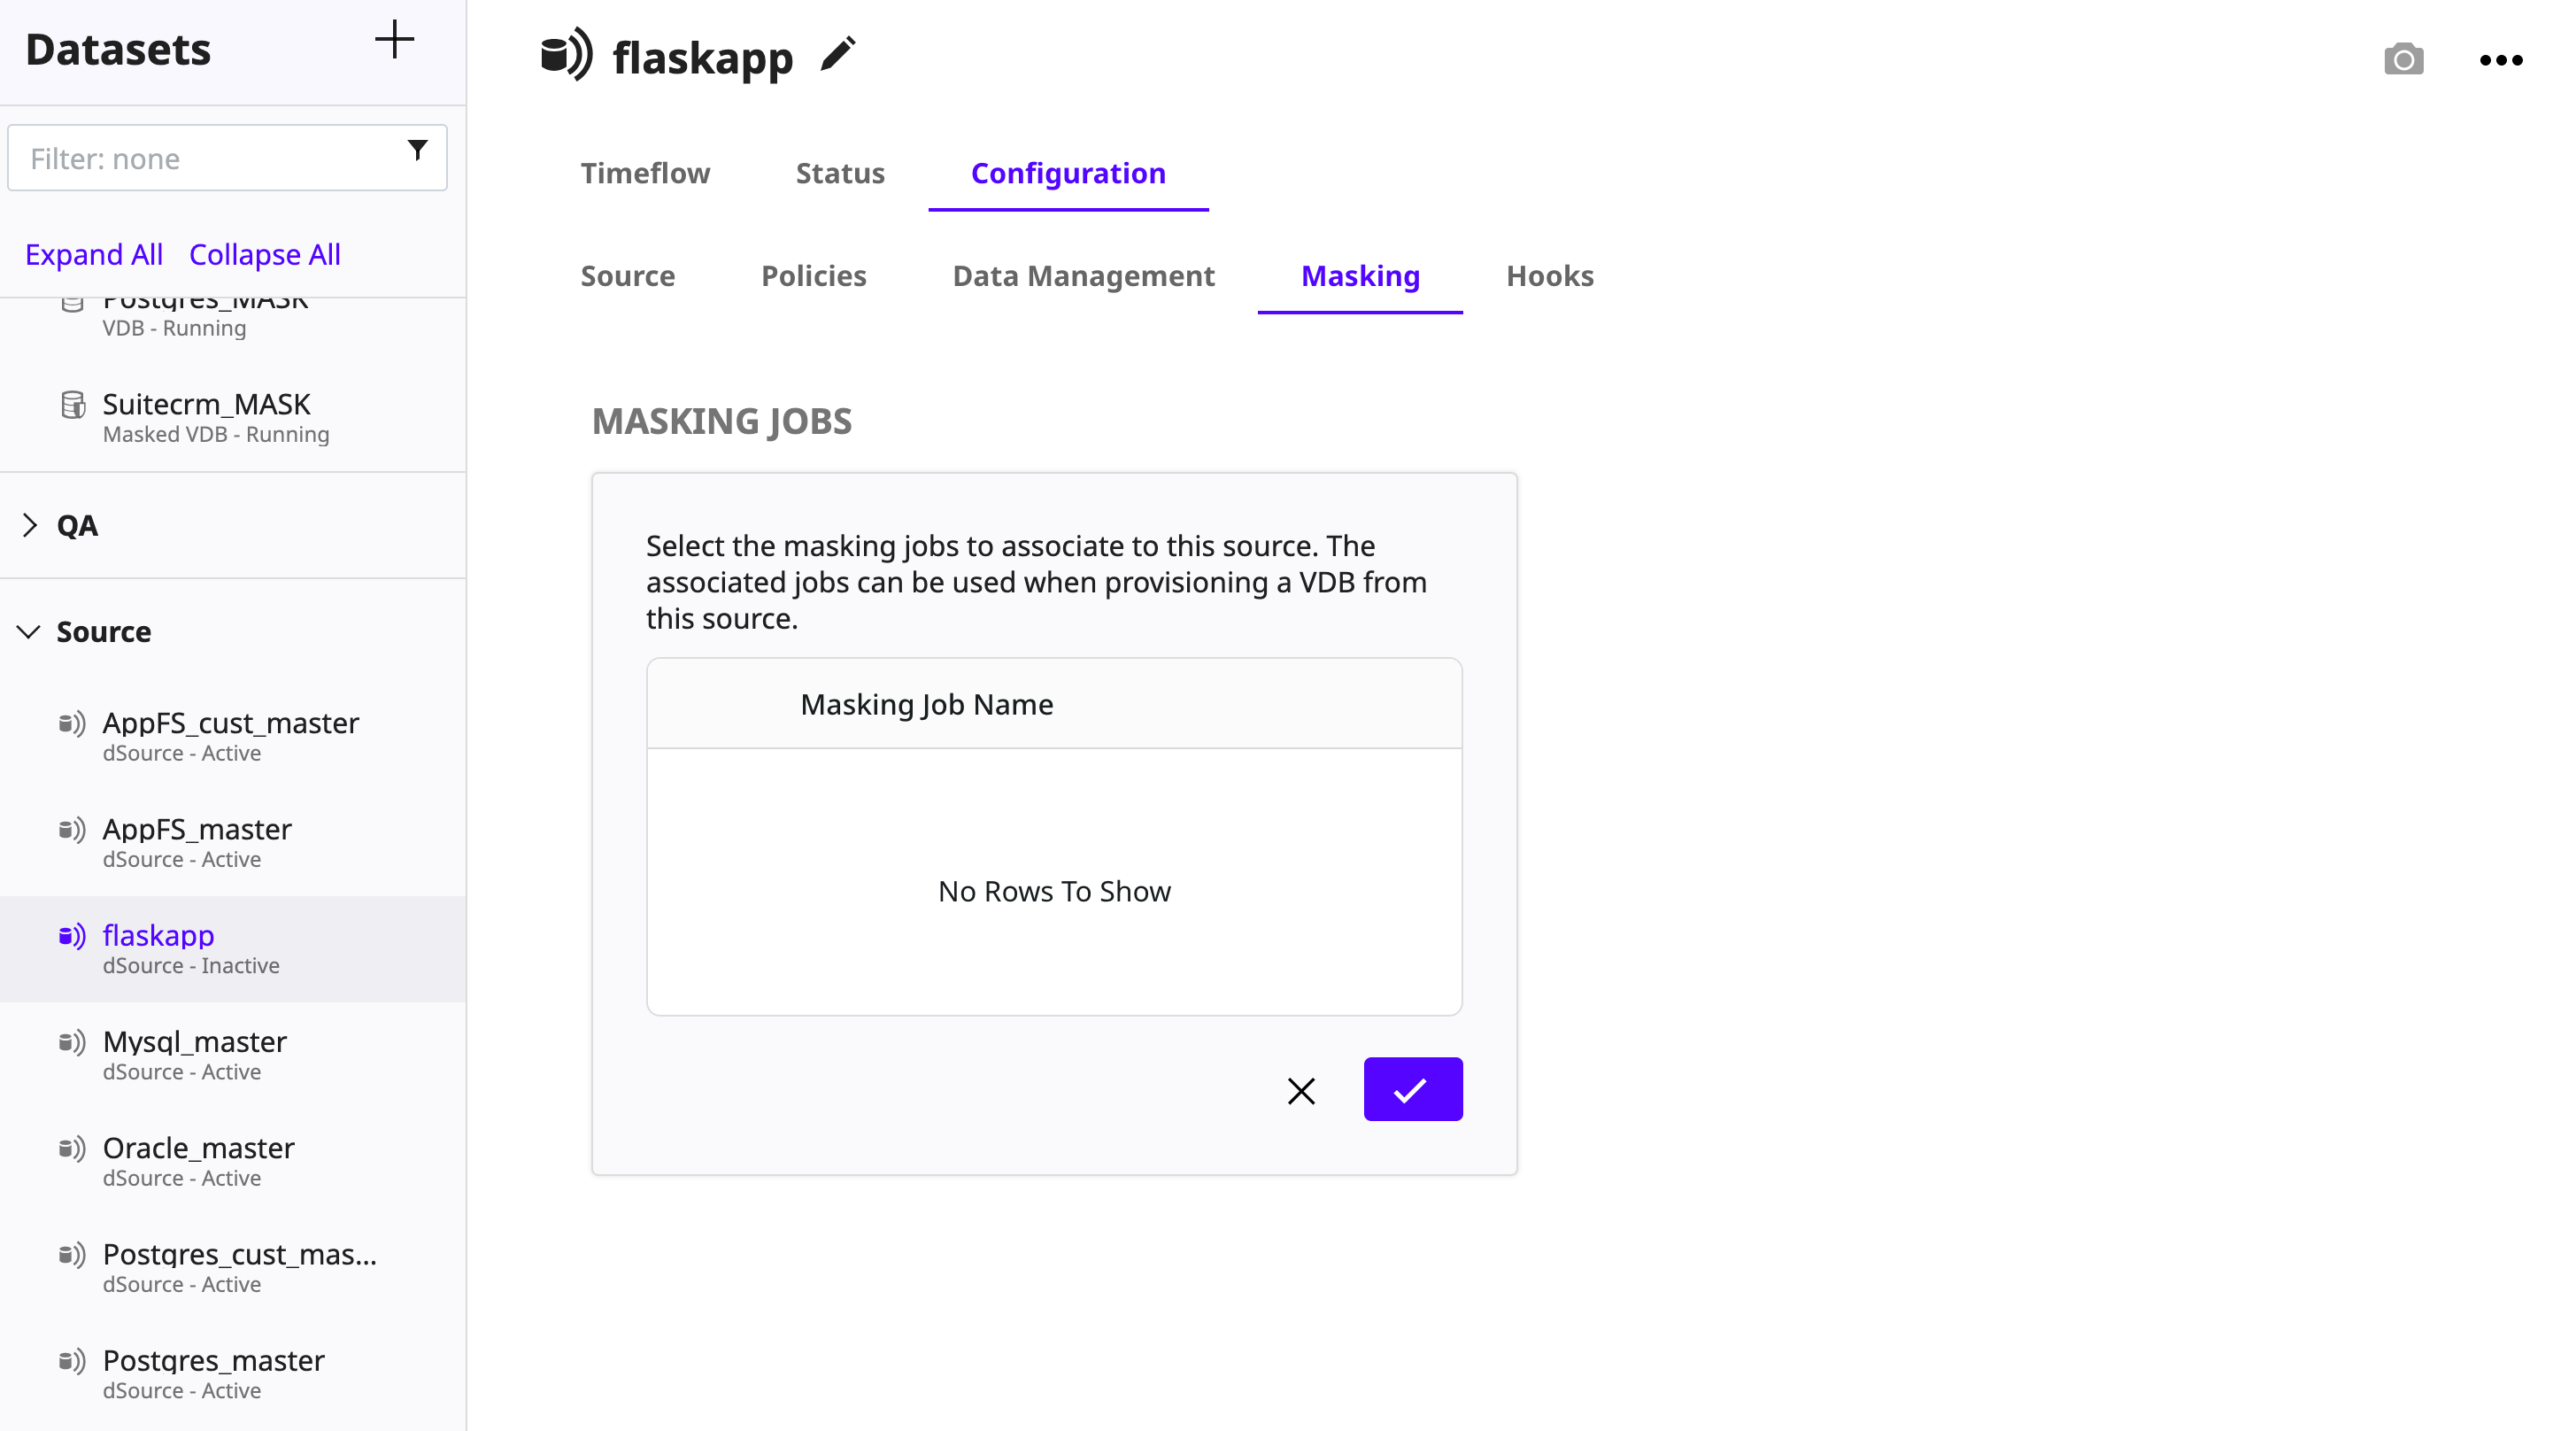
Task: Click the add dataset plus icon
Action: pos(394,41)
